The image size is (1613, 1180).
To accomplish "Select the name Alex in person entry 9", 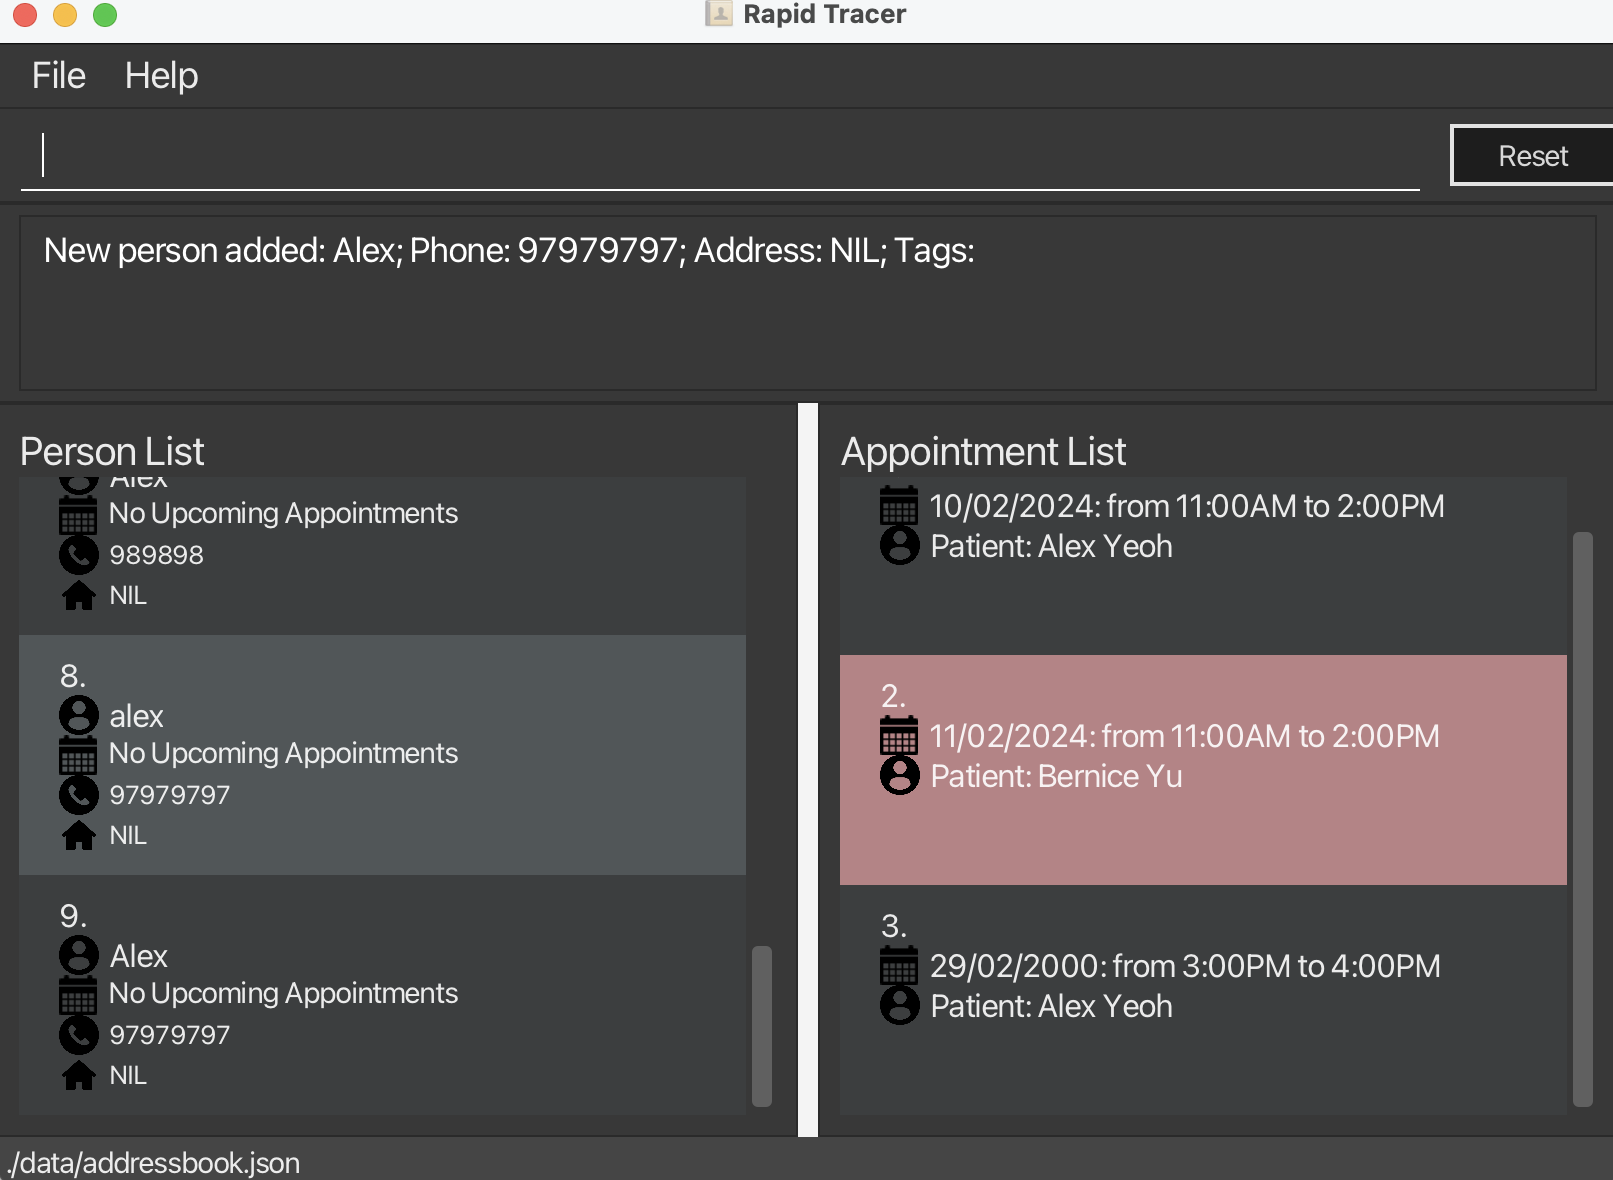I will 139,957.
